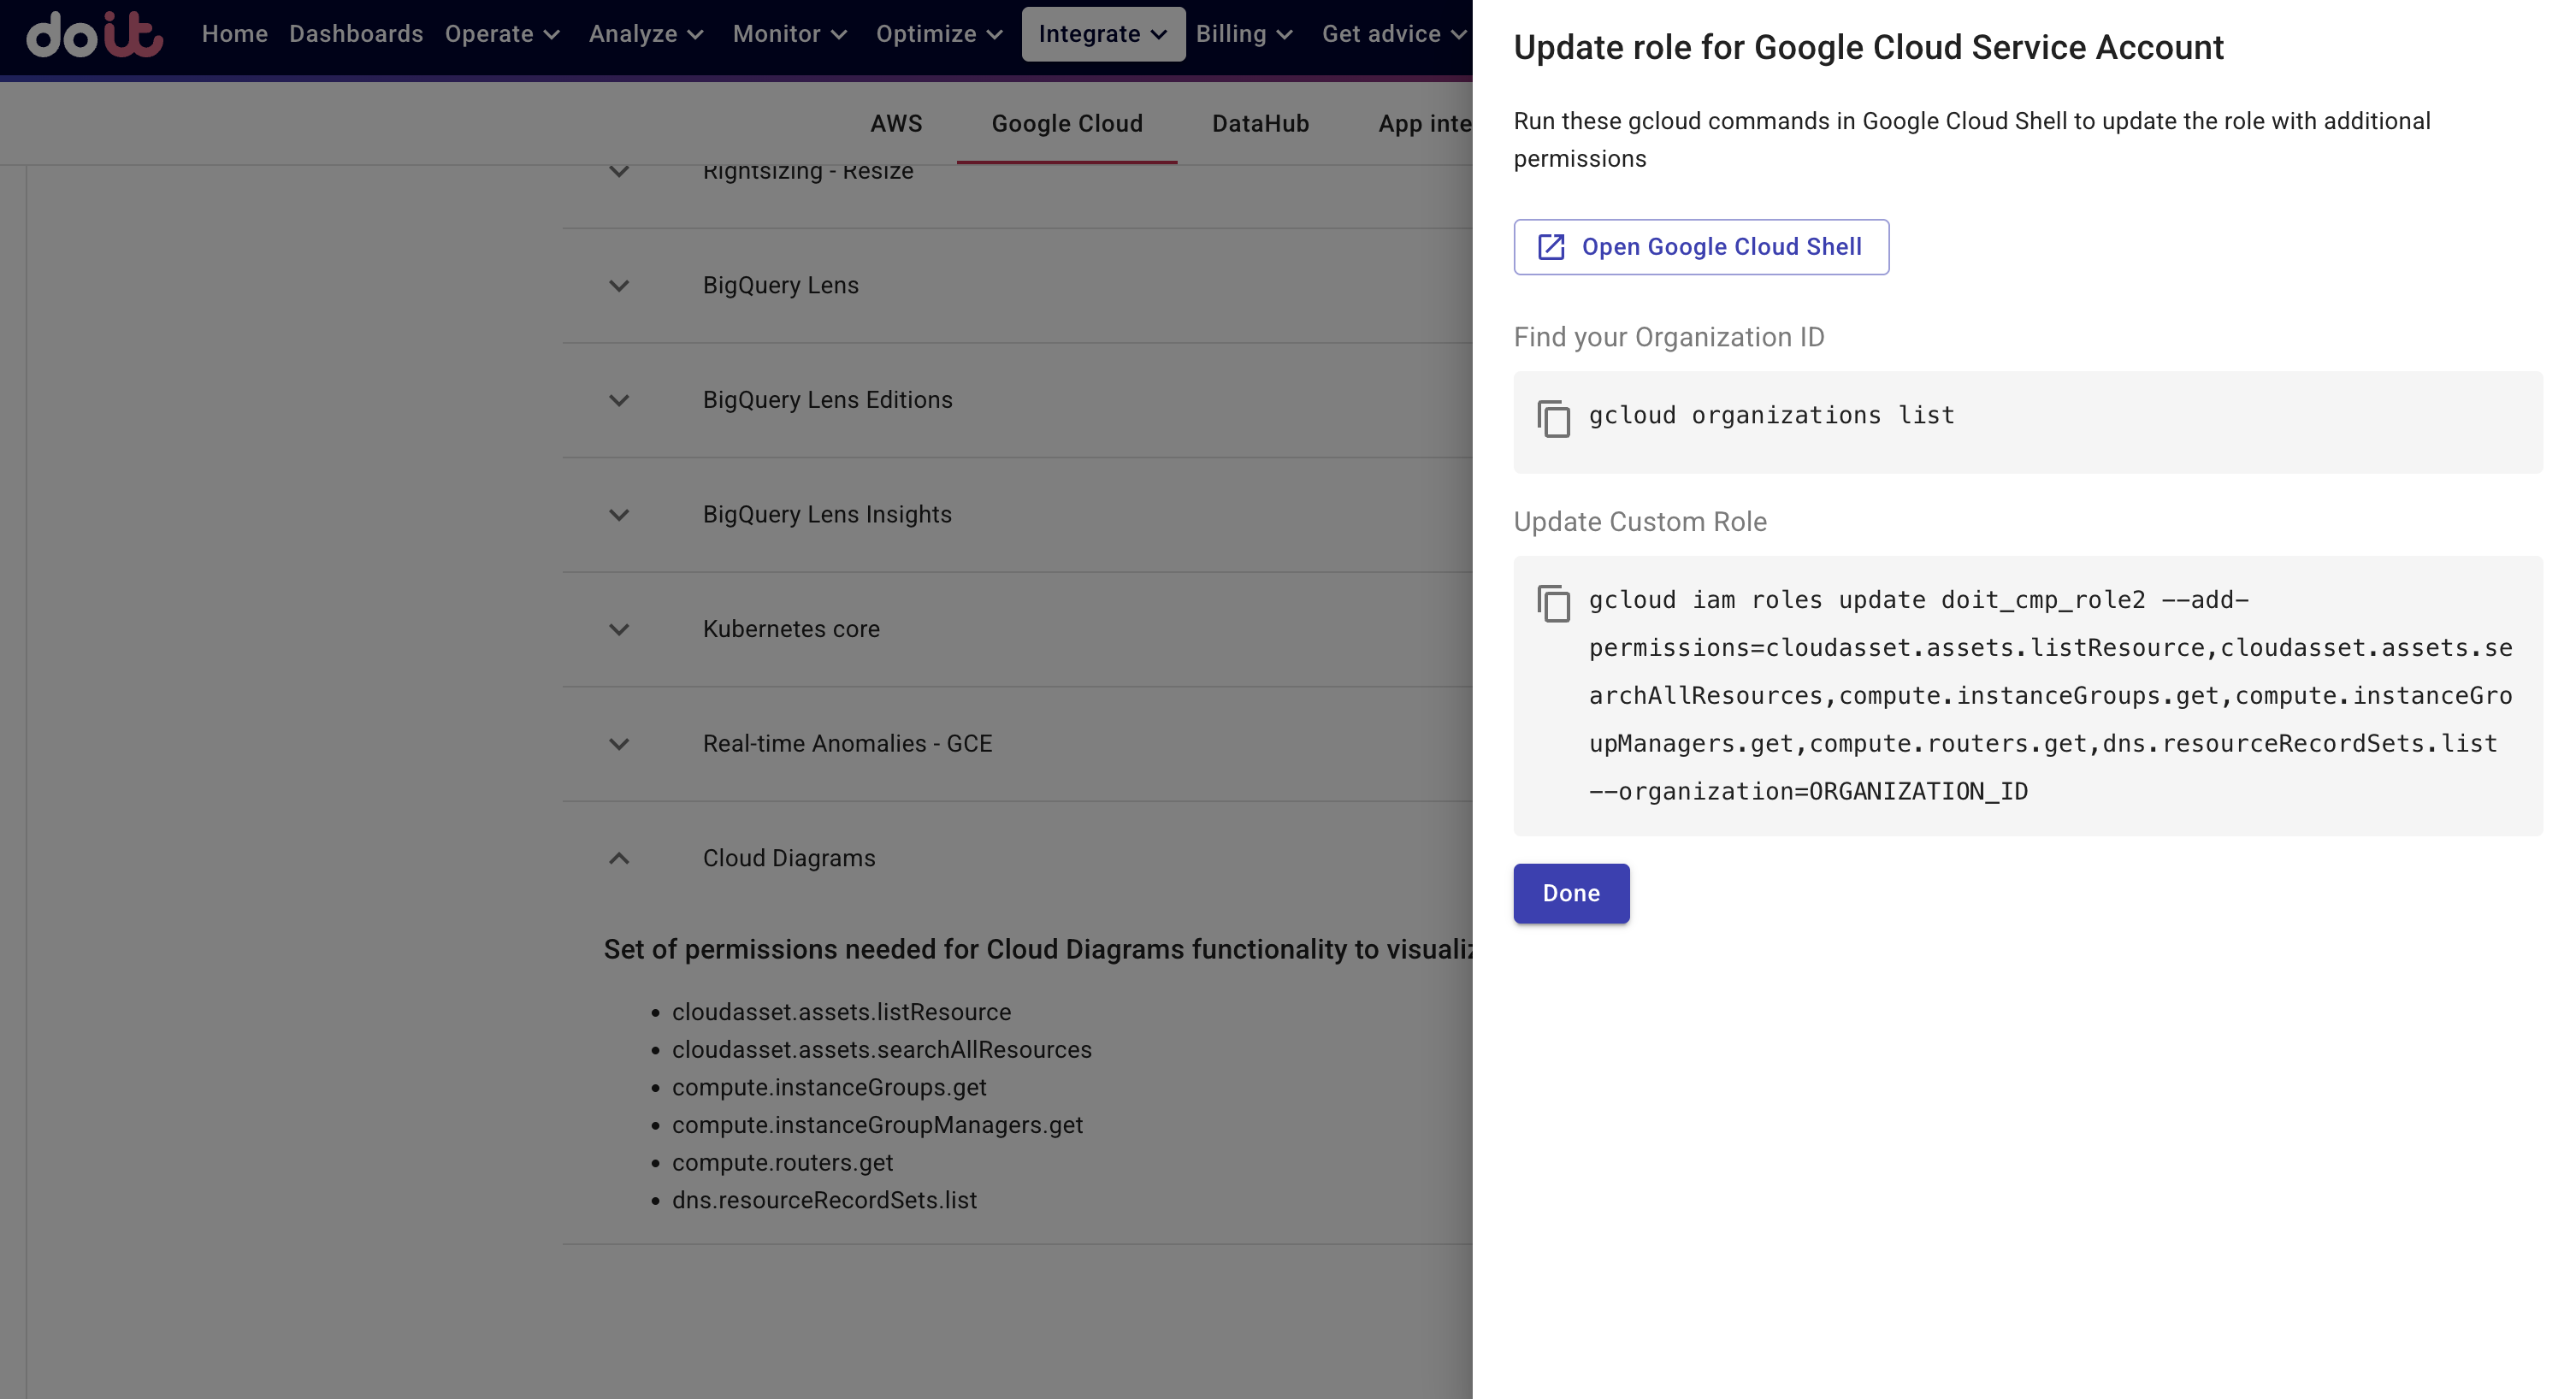2576x1399 pixels.
Task: Open Dashboards in the navigation bar
Action: 355,34
